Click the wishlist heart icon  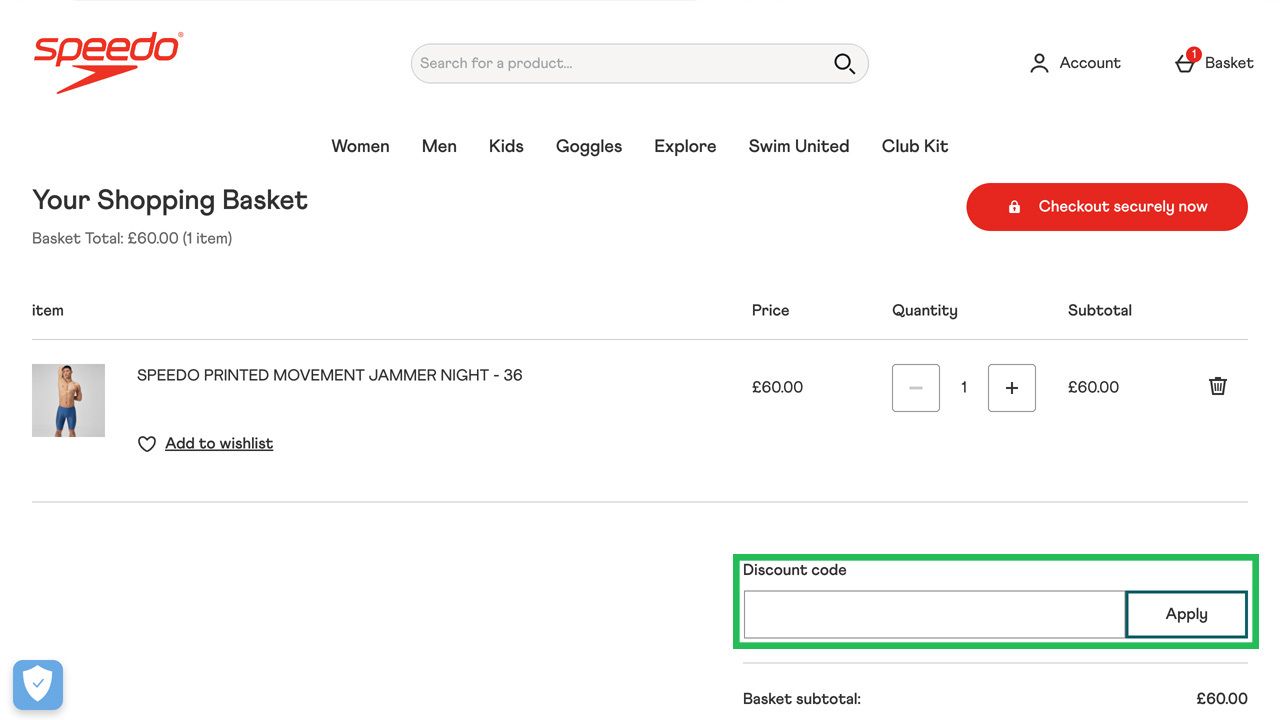click(147, 444)
